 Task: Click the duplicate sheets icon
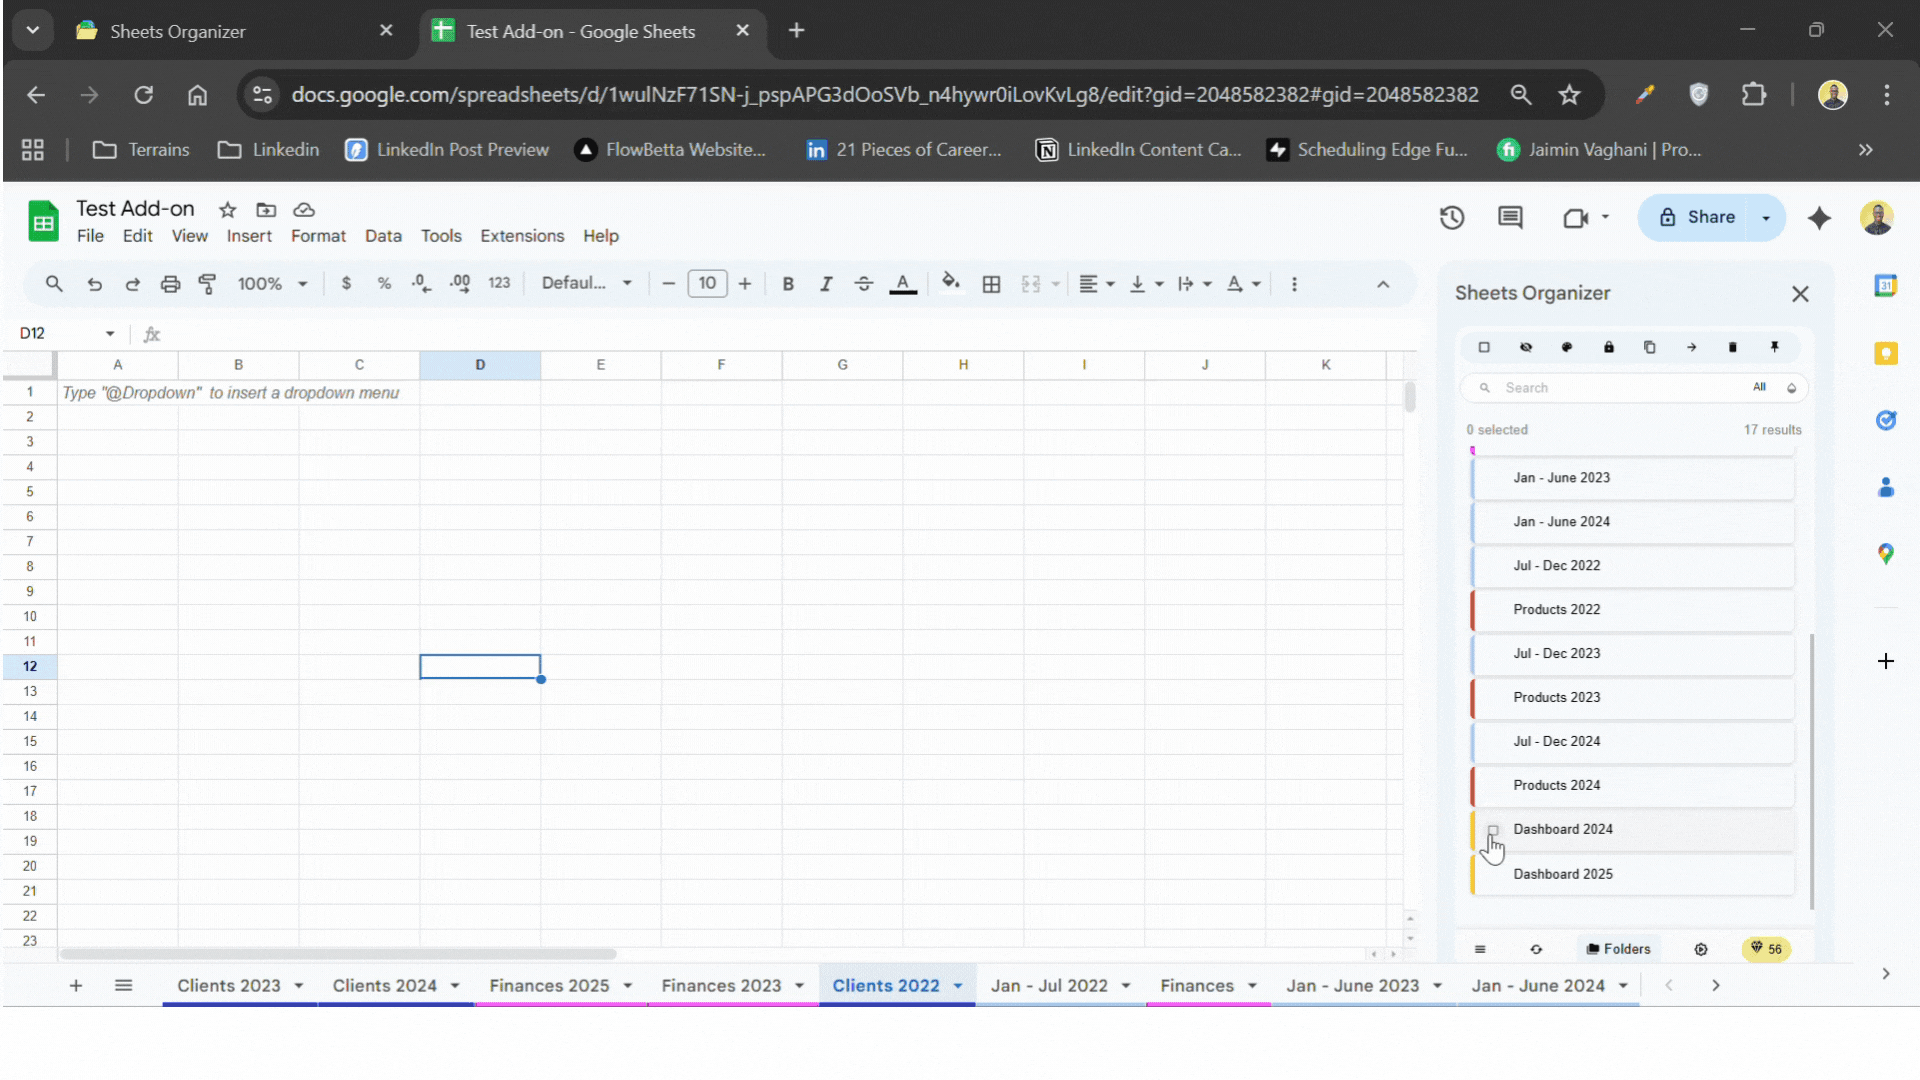click(x=1650, y=347)
